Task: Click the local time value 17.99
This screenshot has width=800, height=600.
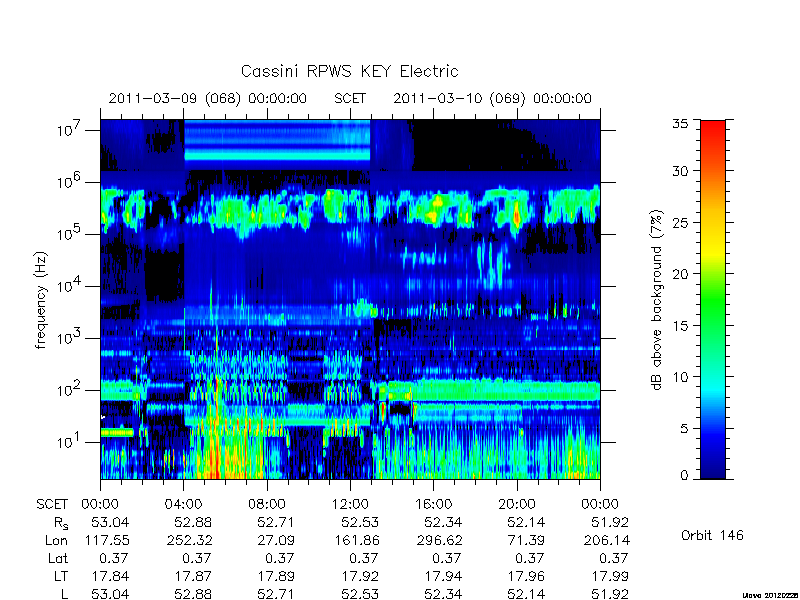Action: [x=610, y=576]
